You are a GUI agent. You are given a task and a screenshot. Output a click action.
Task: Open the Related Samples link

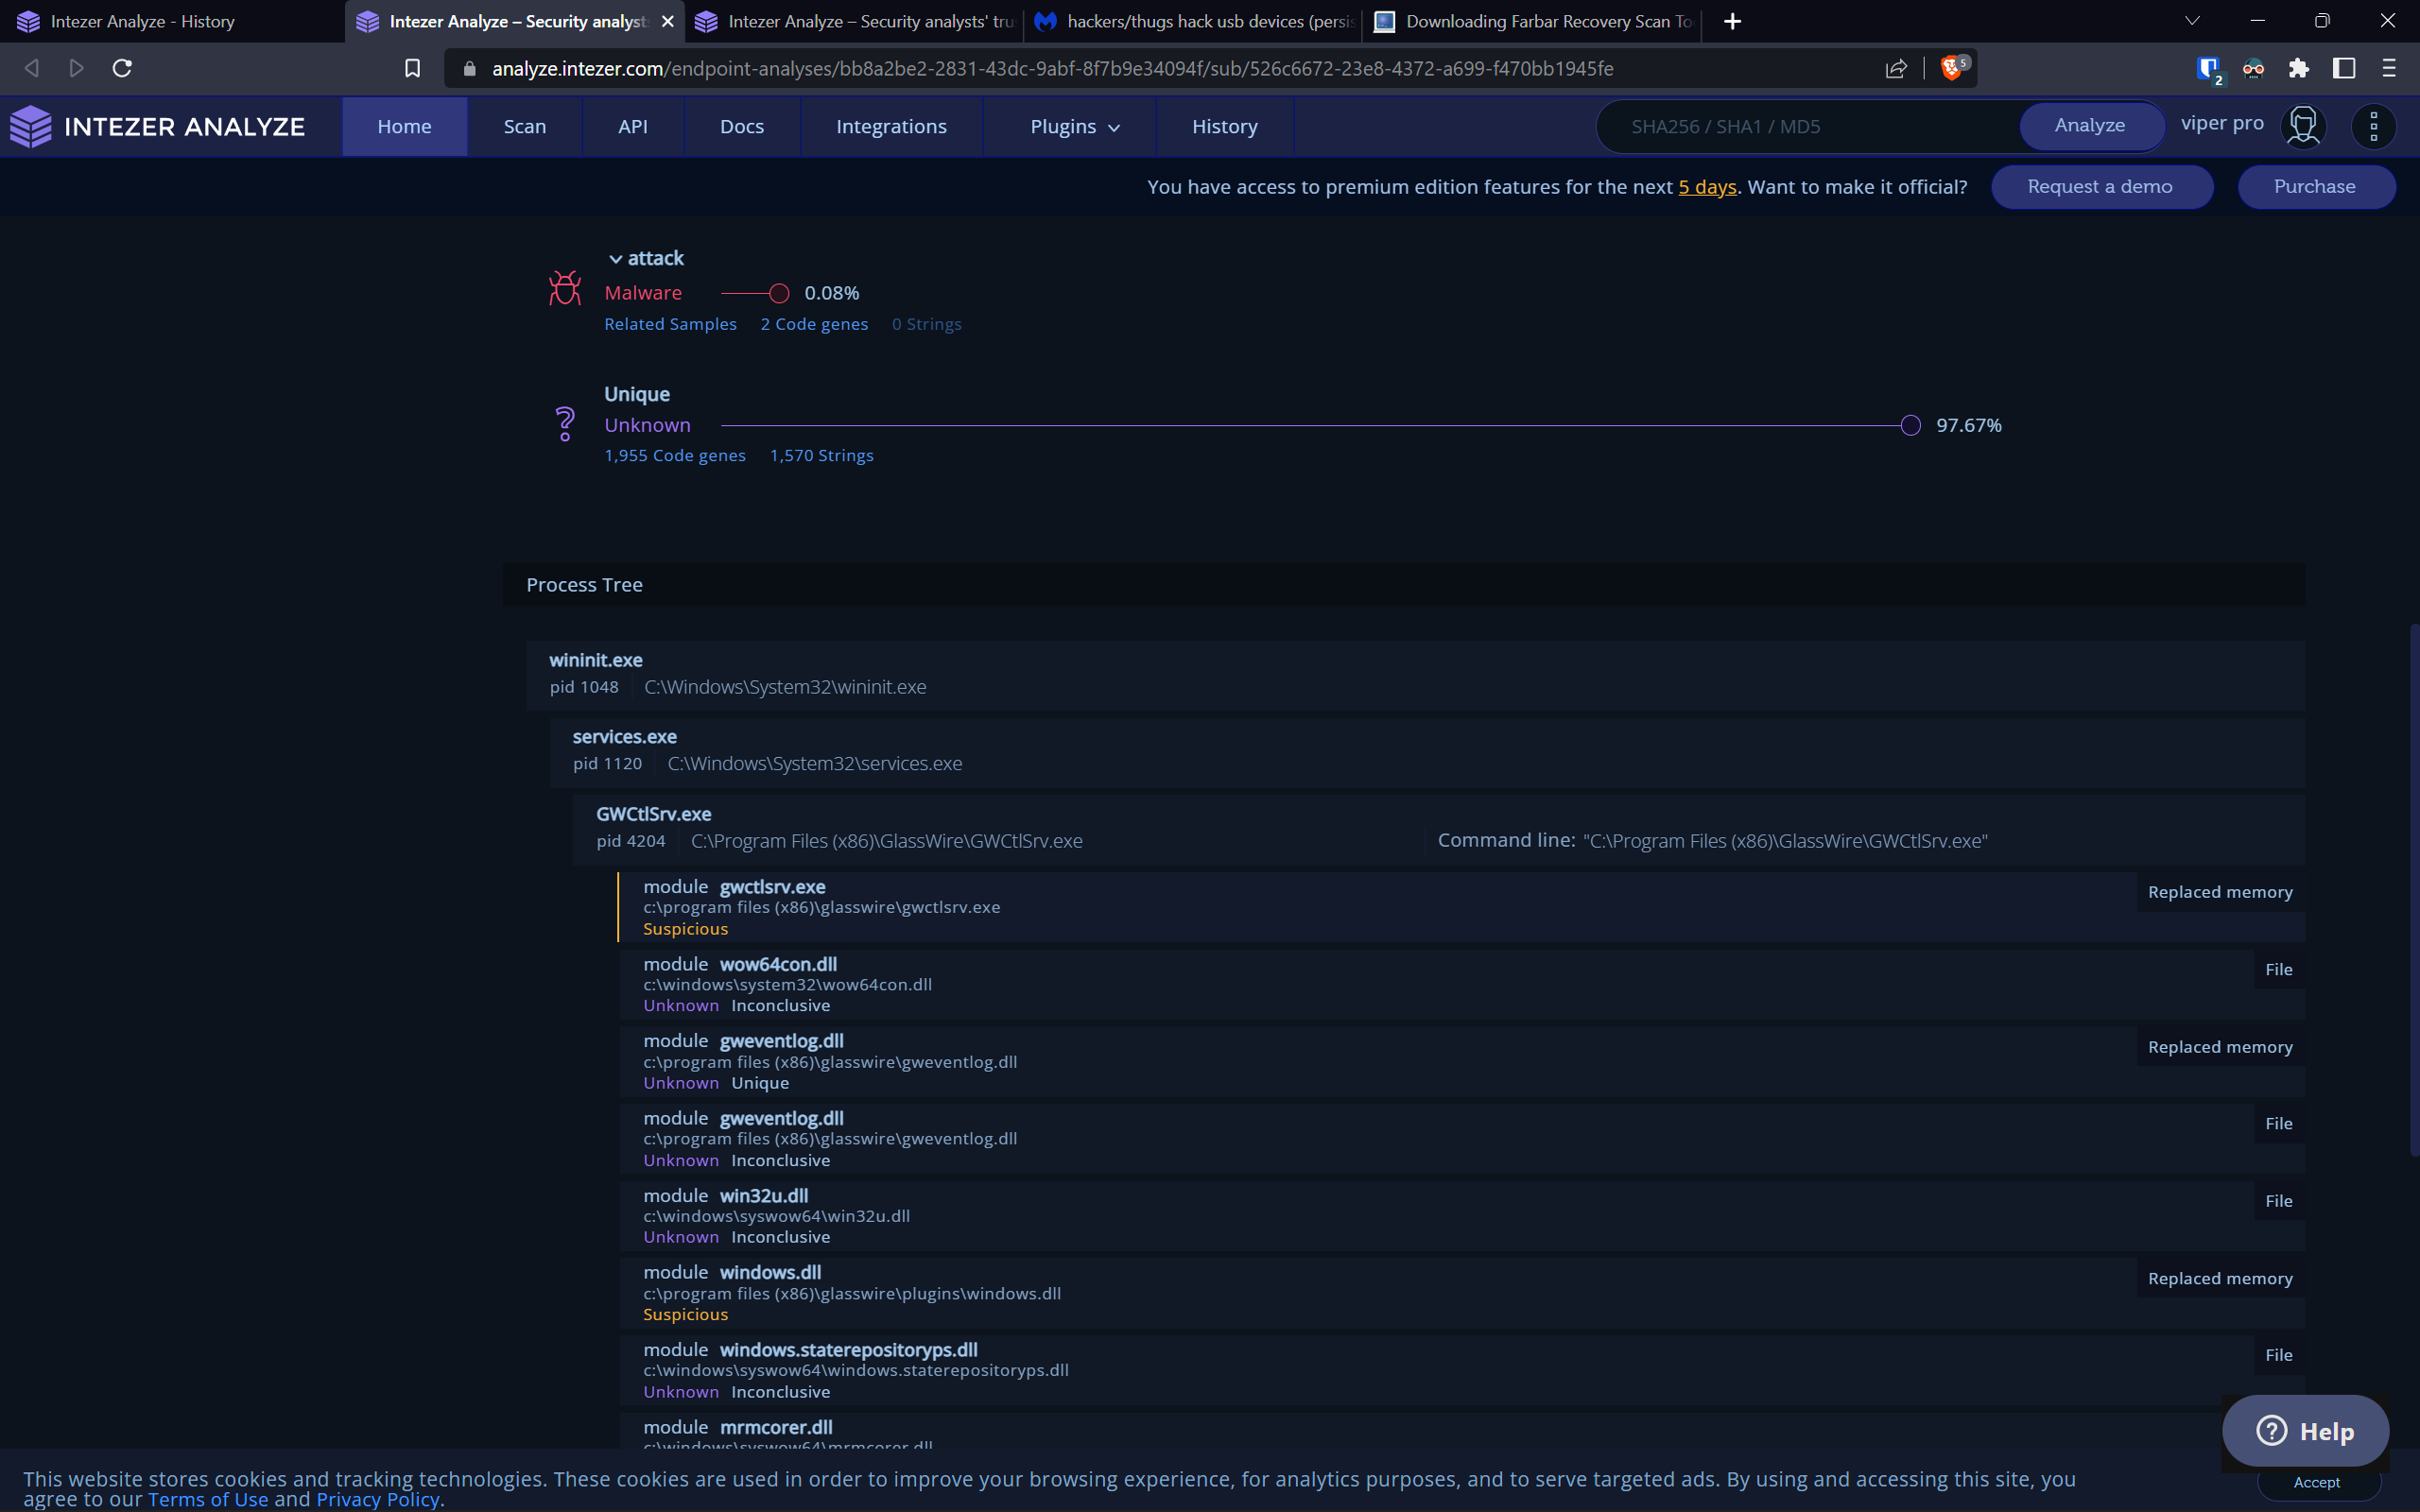[670, 323]
